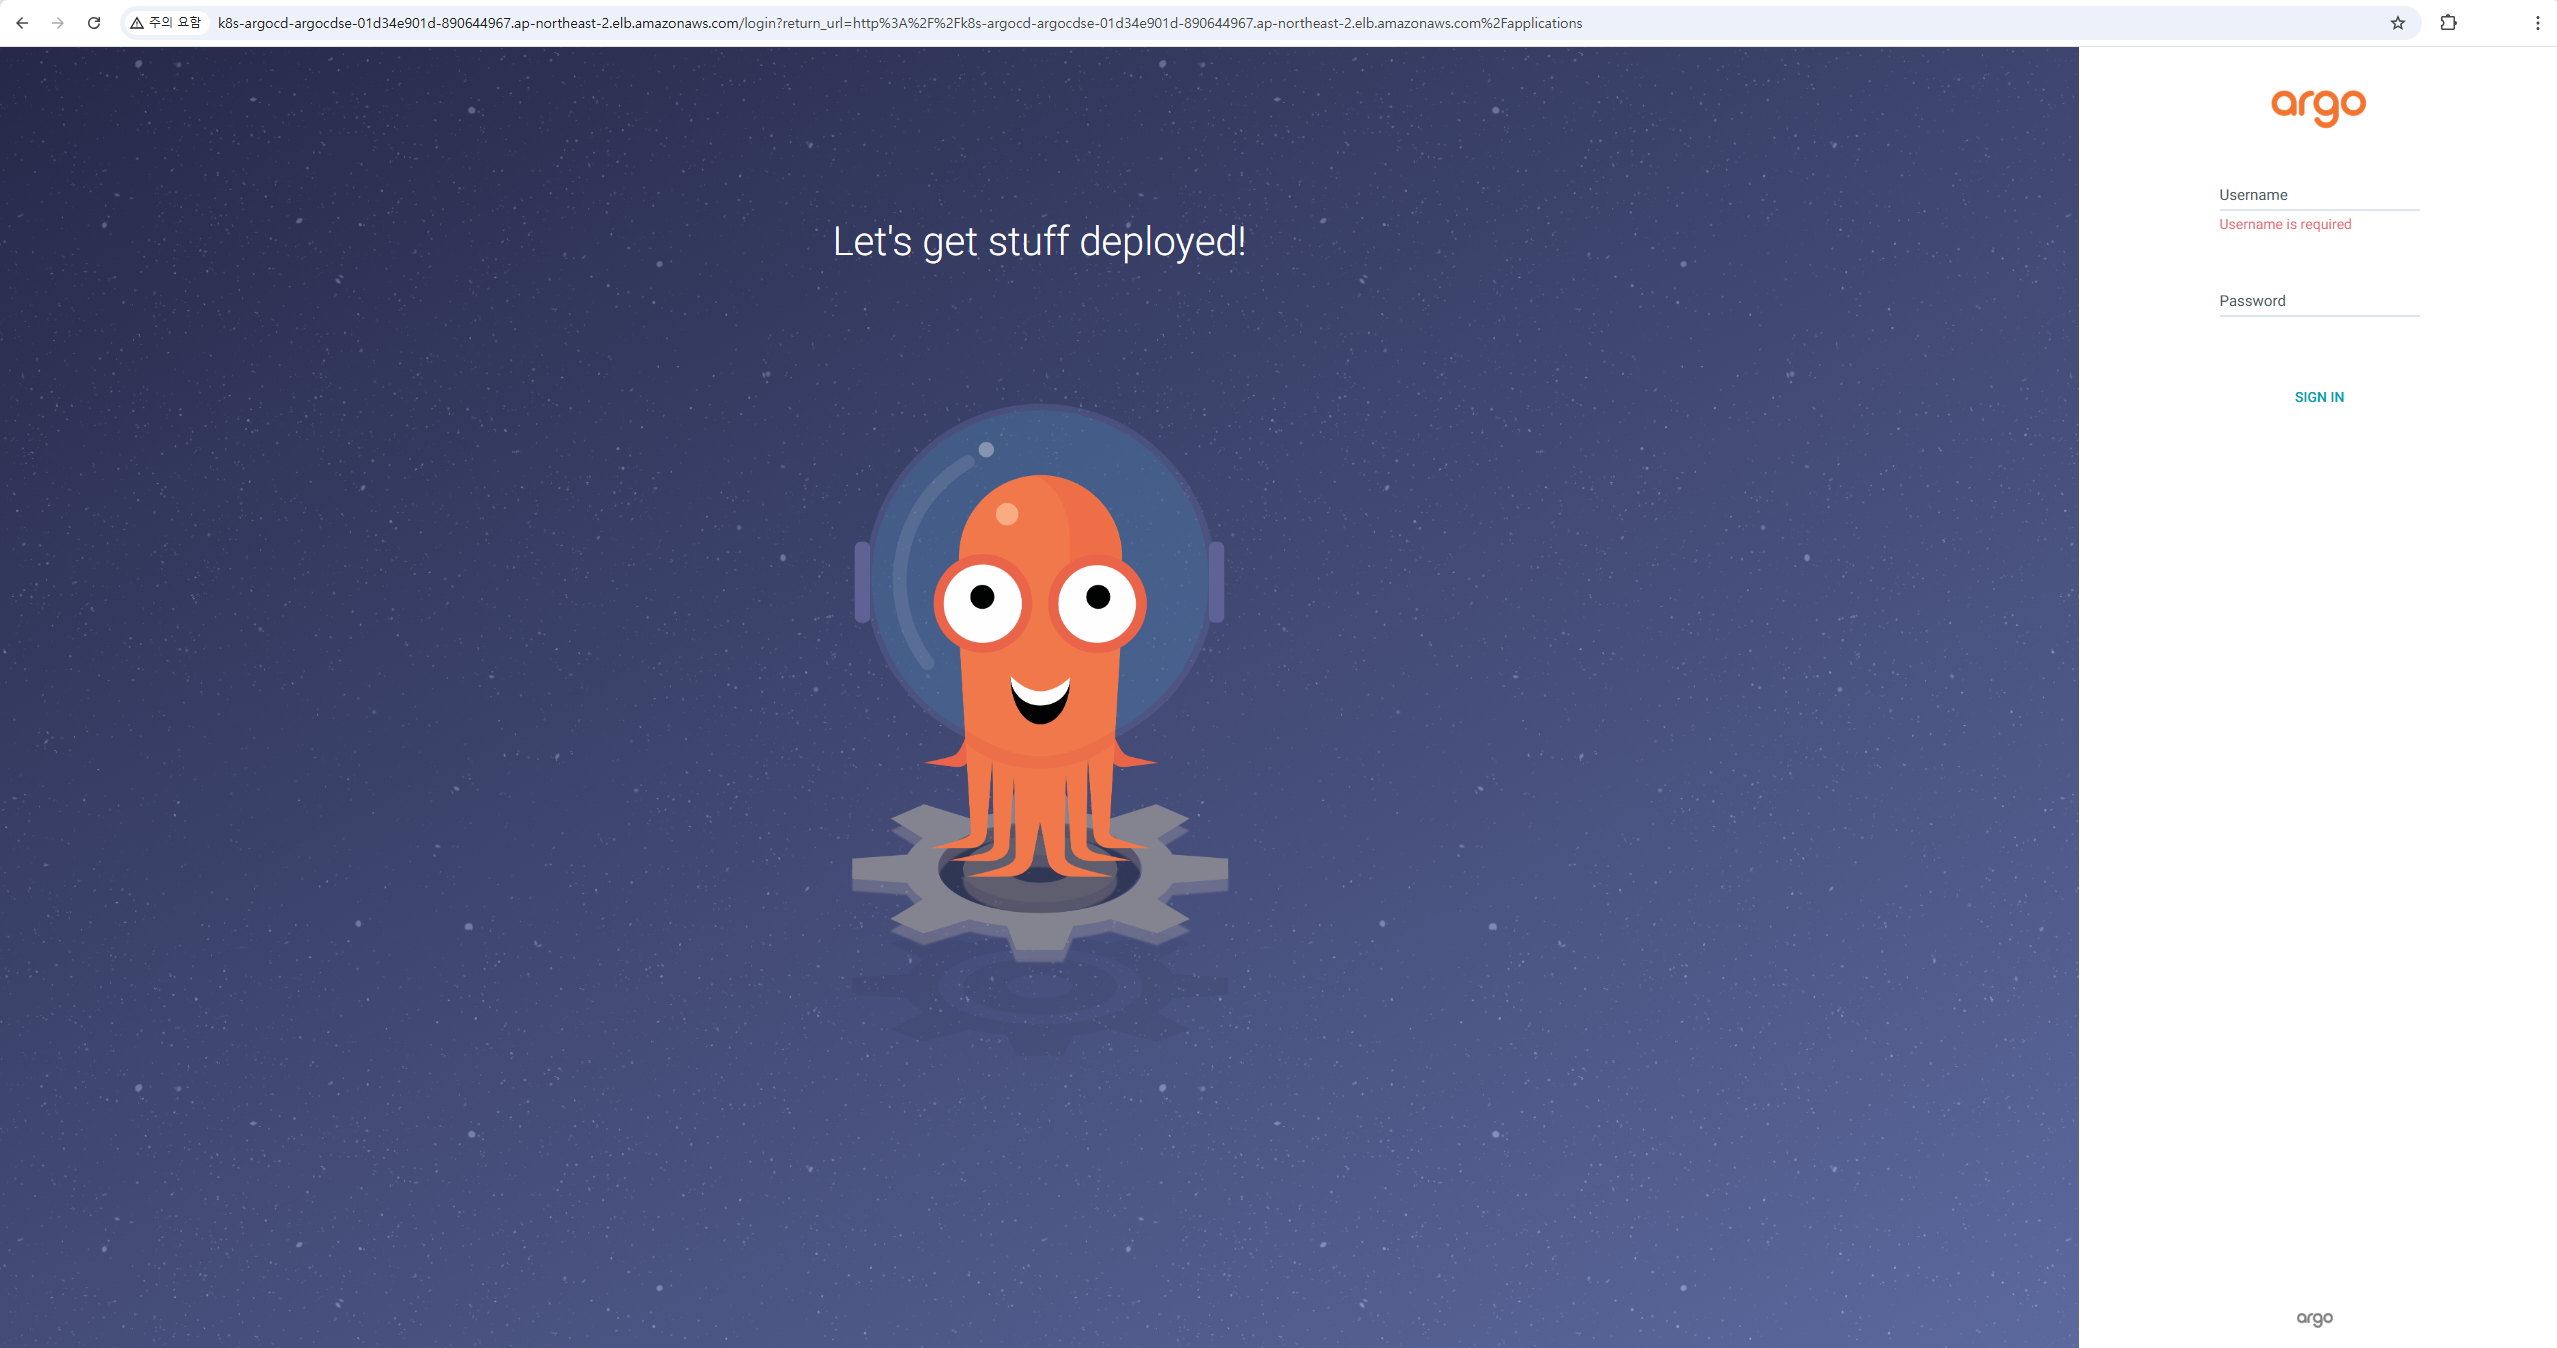This screenshot has width=2557, height=1348.
Task: Focus the Password input field
Action: (2318, 302)
